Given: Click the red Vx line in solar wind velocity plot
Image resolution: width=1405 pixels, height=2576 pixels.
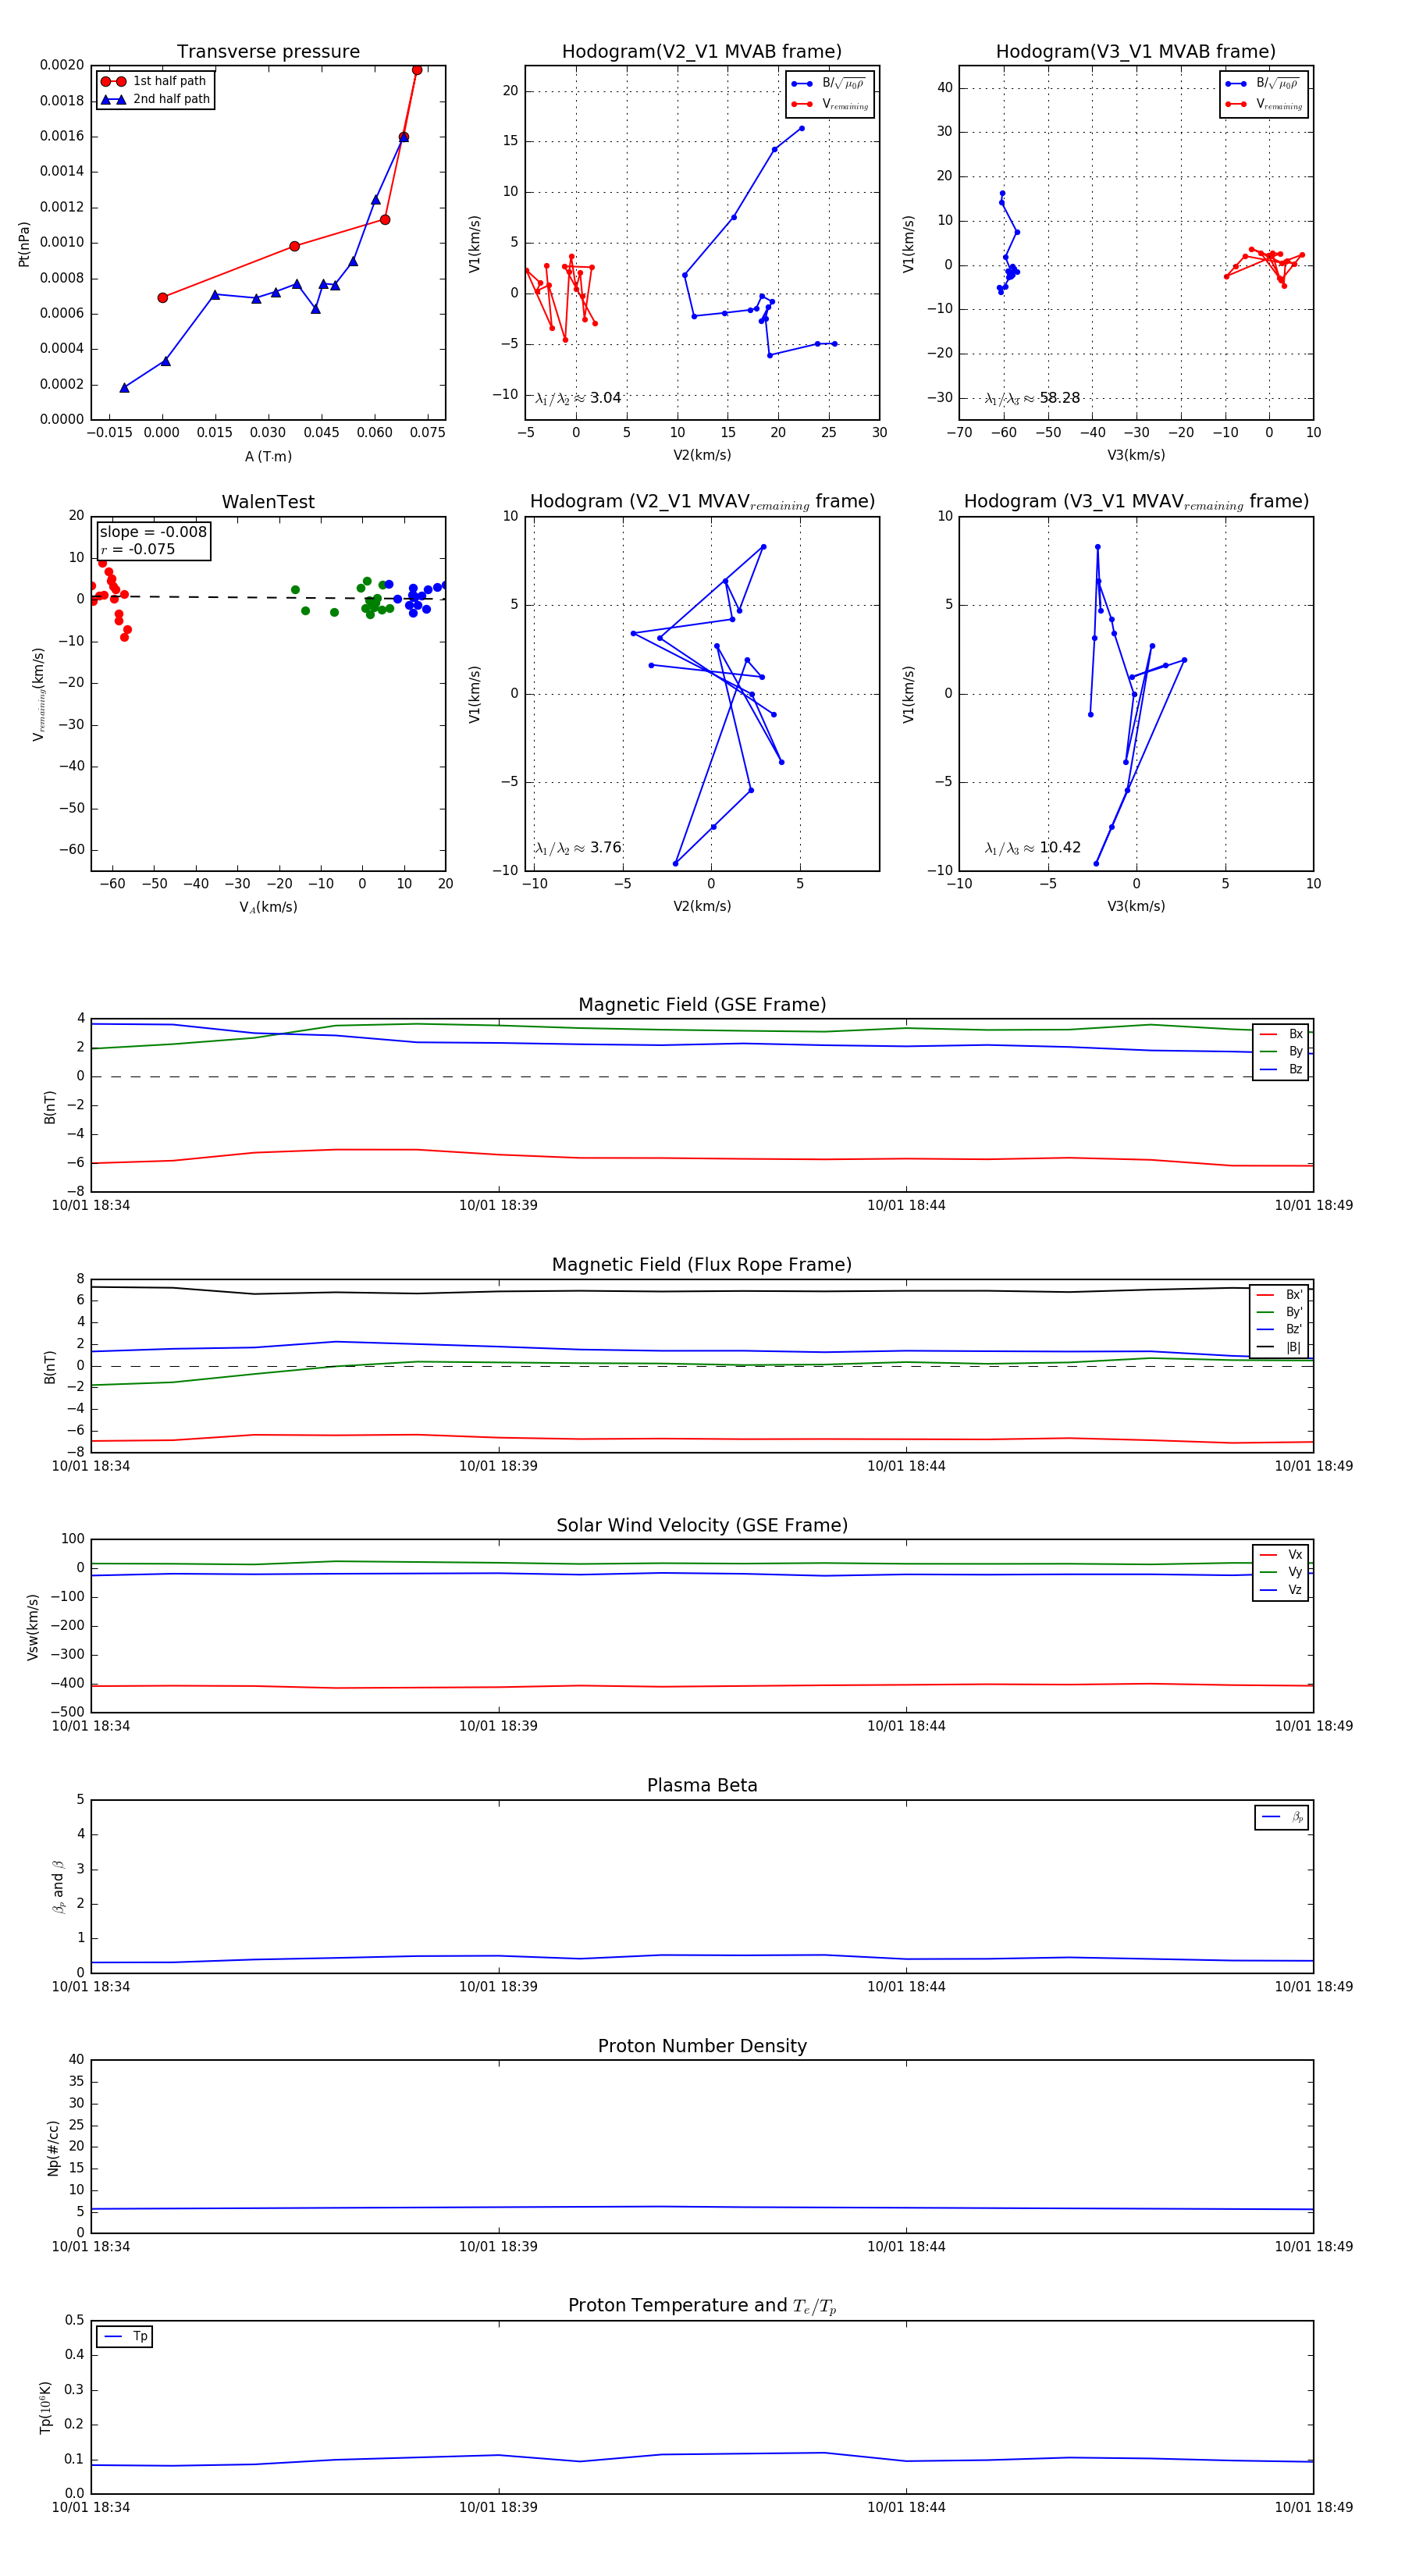Looking at the screenshot, I should [x=700, y=1686].
